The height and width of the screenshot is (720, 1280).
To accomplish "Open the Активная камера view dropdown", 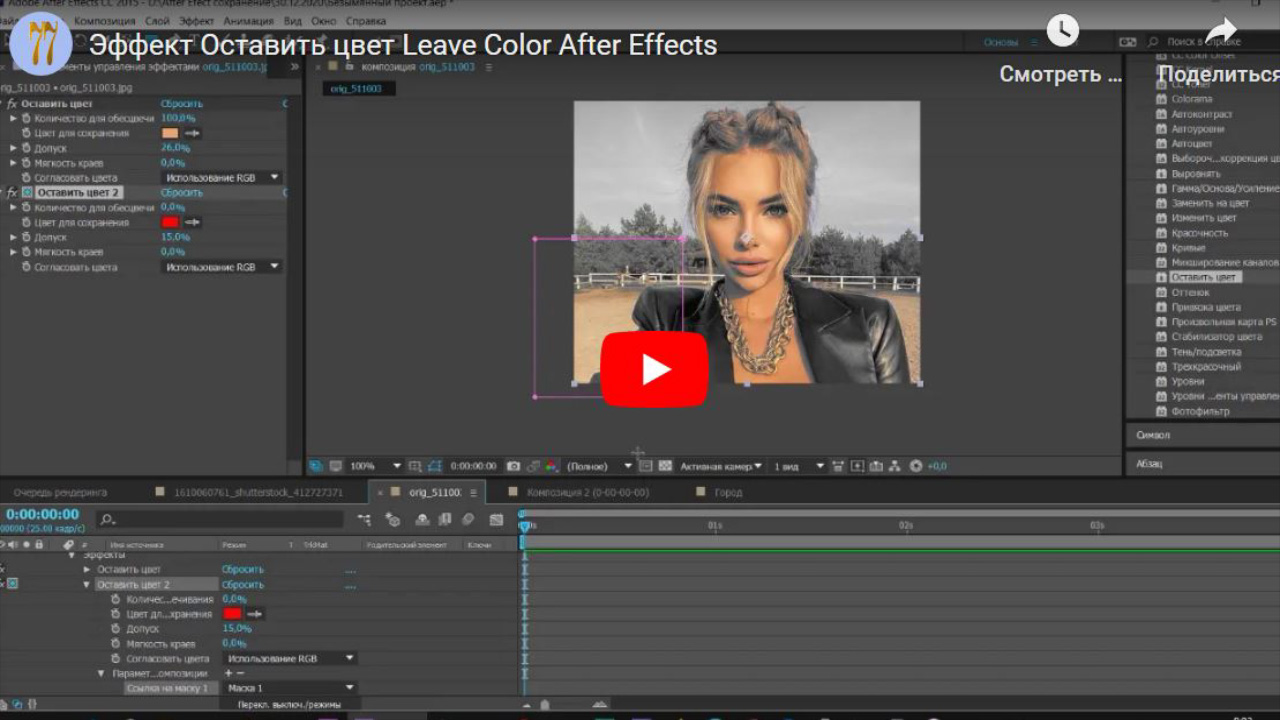I will (720, 466).
